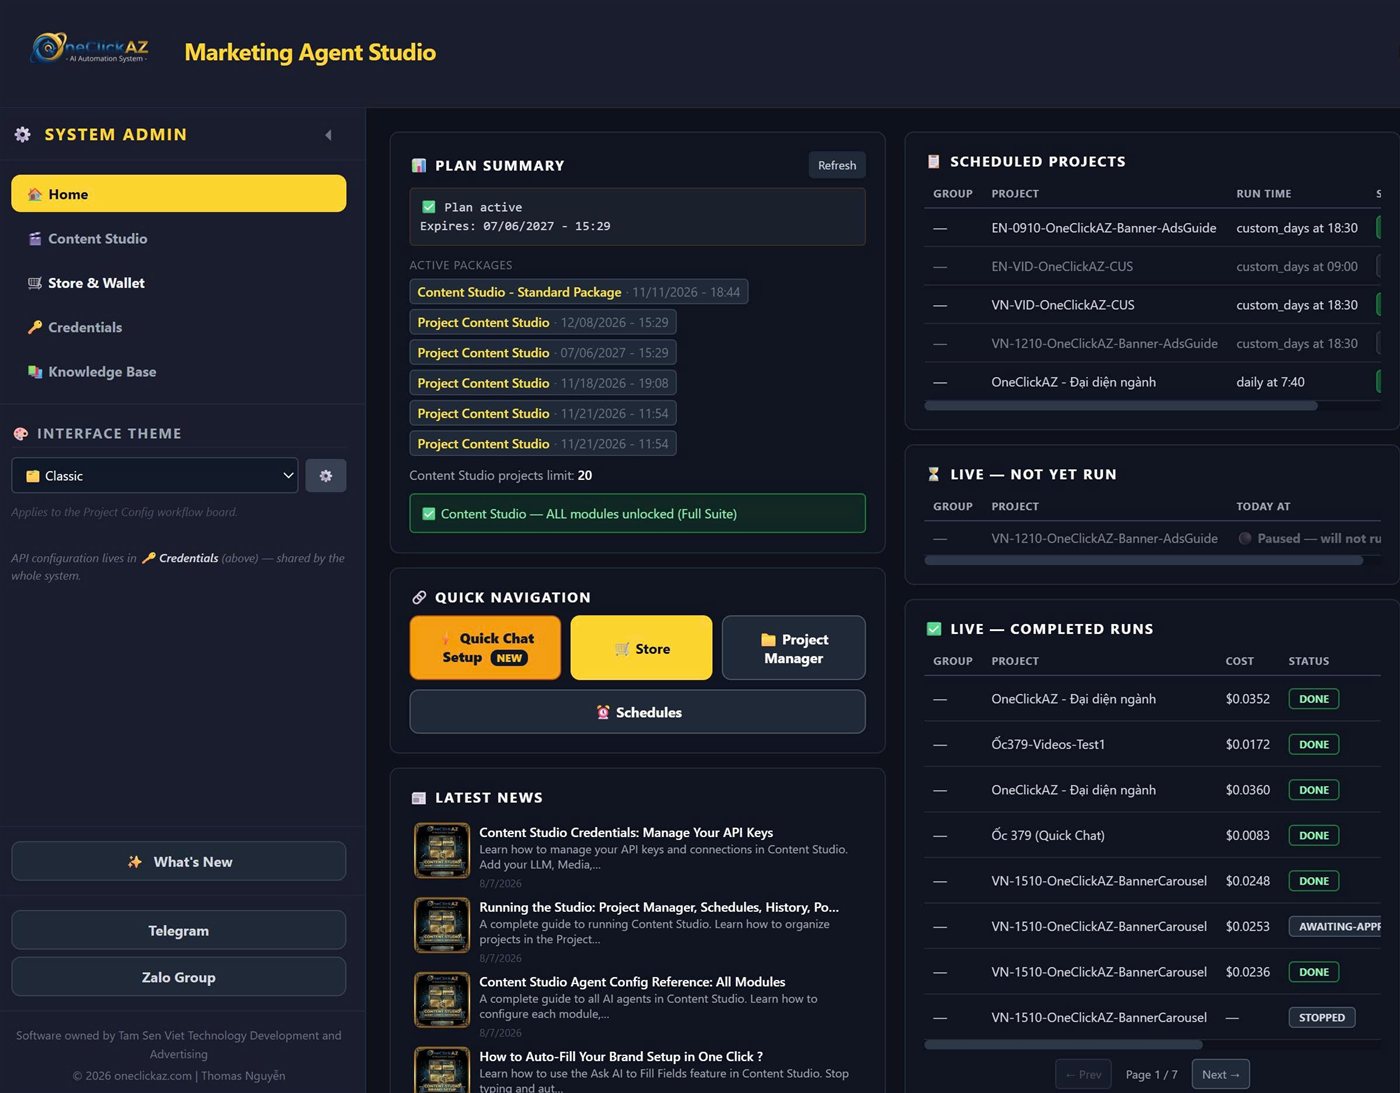Click the Completed Runs horizontal scrollbar

tap(1064, 1044)
